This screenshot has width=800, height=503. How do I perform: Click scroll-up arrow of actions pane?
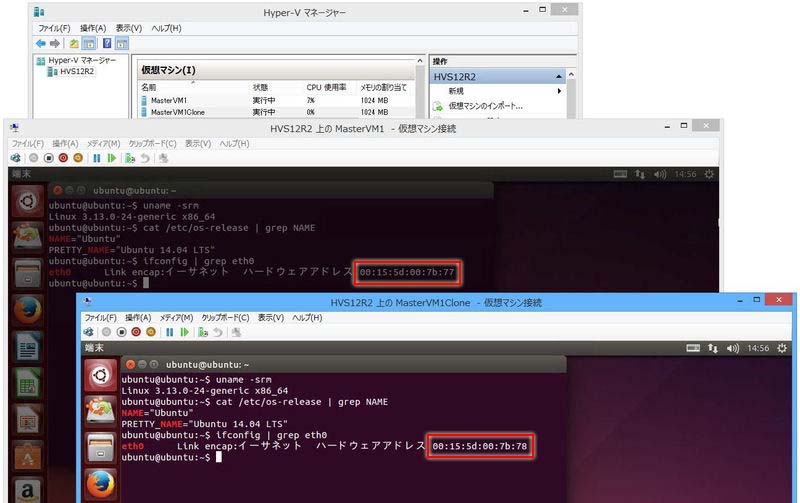pos(571,74)
